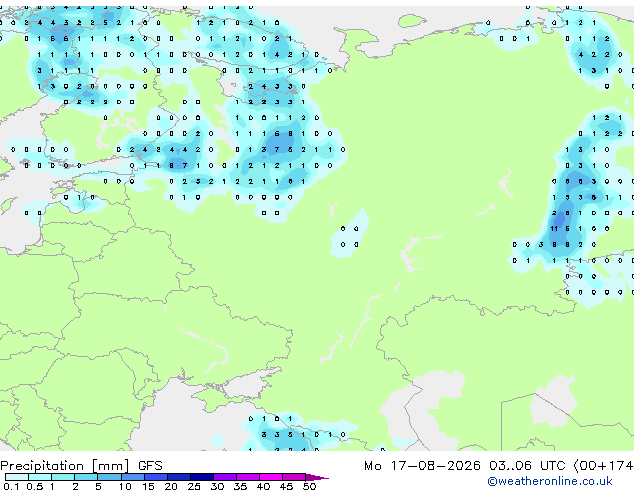The width and height of the screenshot is (634, 490).
Task: Open the weatheronline.co.uk copyright link
Action: (x=550, y=481)
